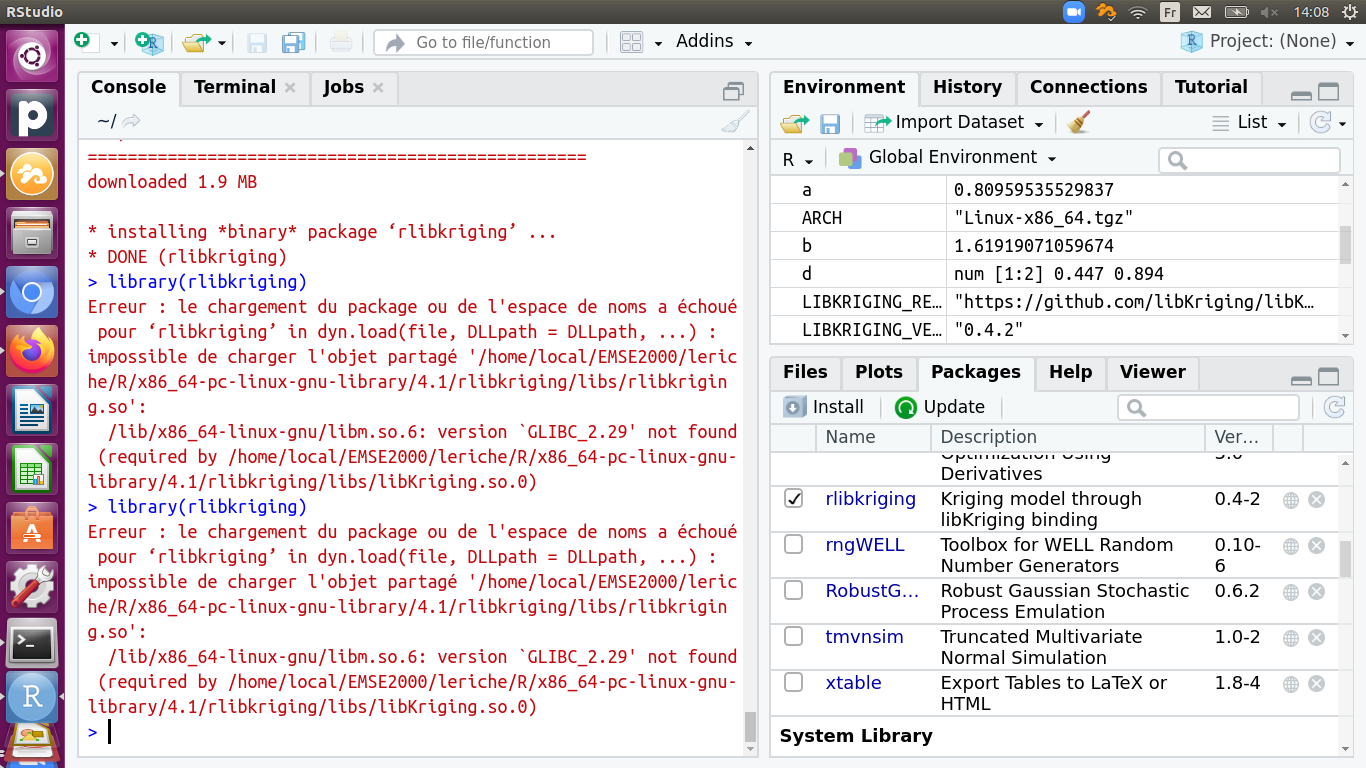The image size is (1366, 768).
Task: Switch to the Help tab
Action: tap(1070, 372)
